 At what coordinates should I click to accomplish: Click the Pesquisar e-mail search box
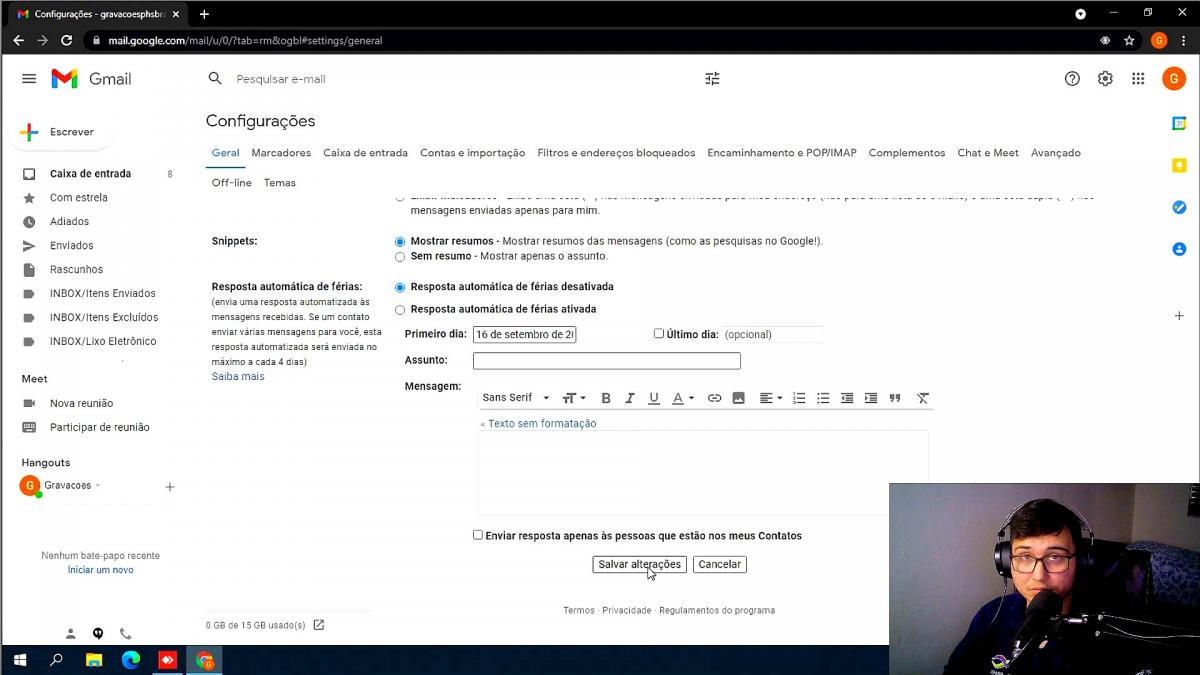coord(460,79)
